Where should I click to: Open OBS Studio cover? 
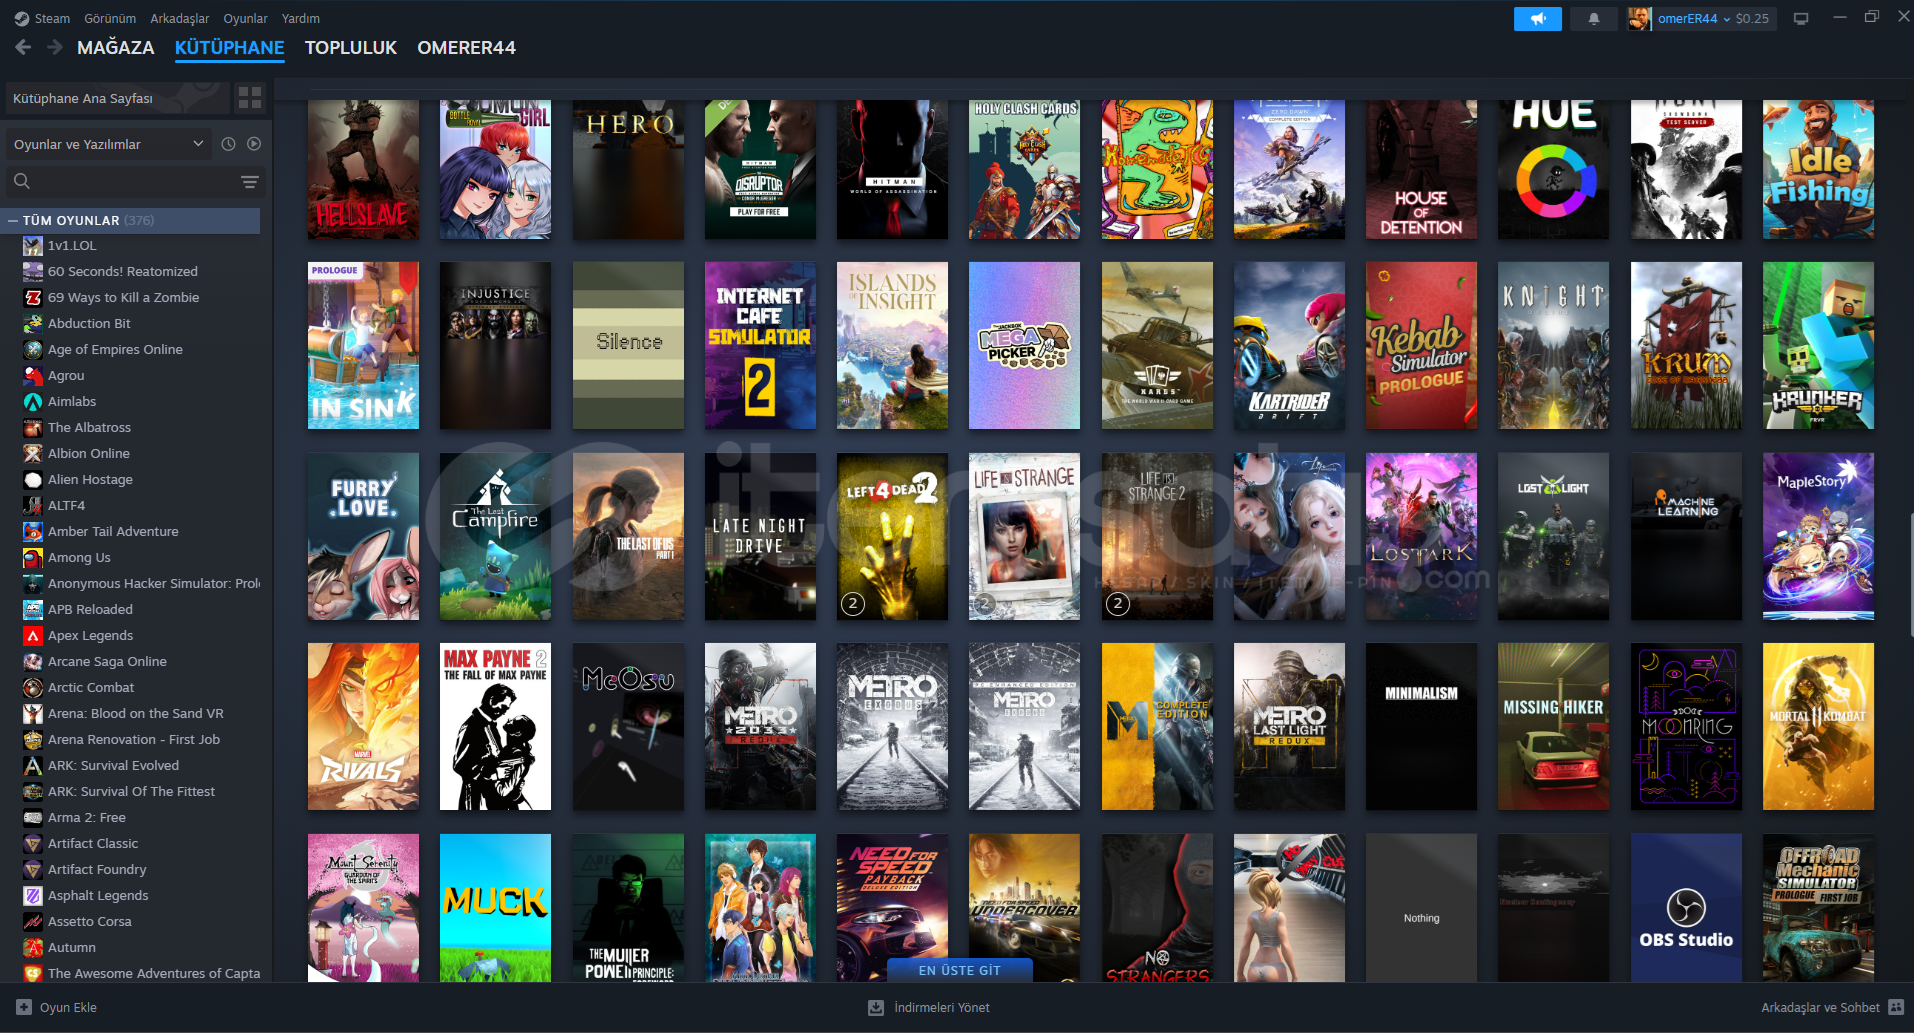tap(1686, 907)
